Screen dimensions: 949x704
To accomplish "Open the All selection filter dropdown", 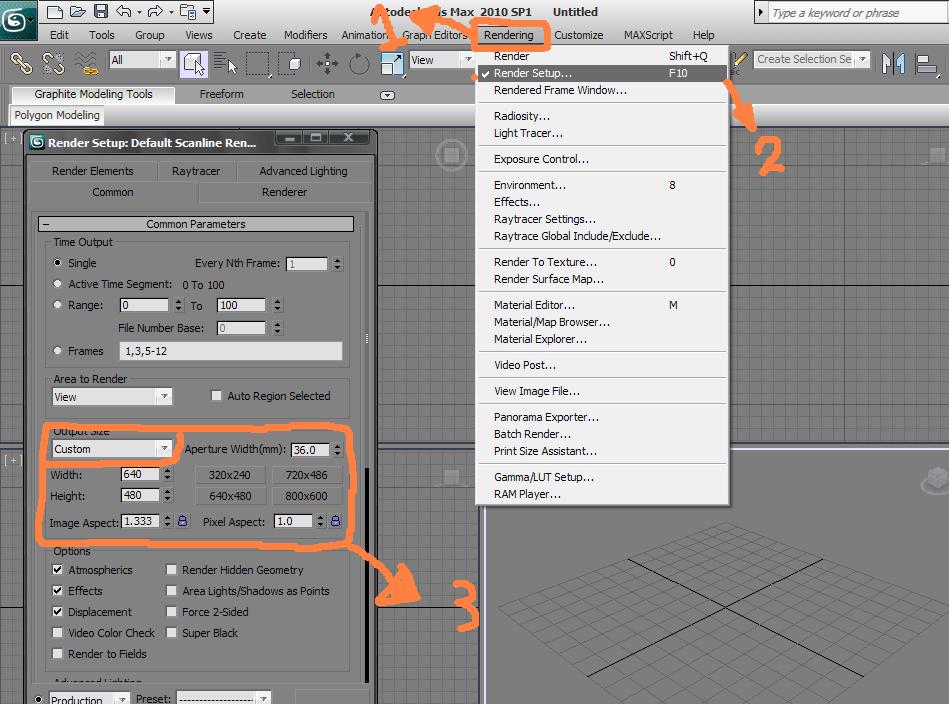I will [x=168, y=59].
